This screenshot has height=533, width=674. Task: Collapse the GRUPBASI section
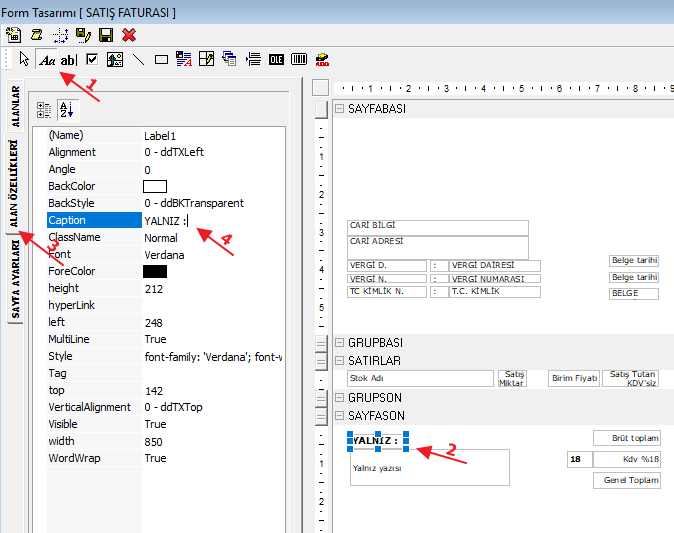pyautogui.click(x=340, y=343)
